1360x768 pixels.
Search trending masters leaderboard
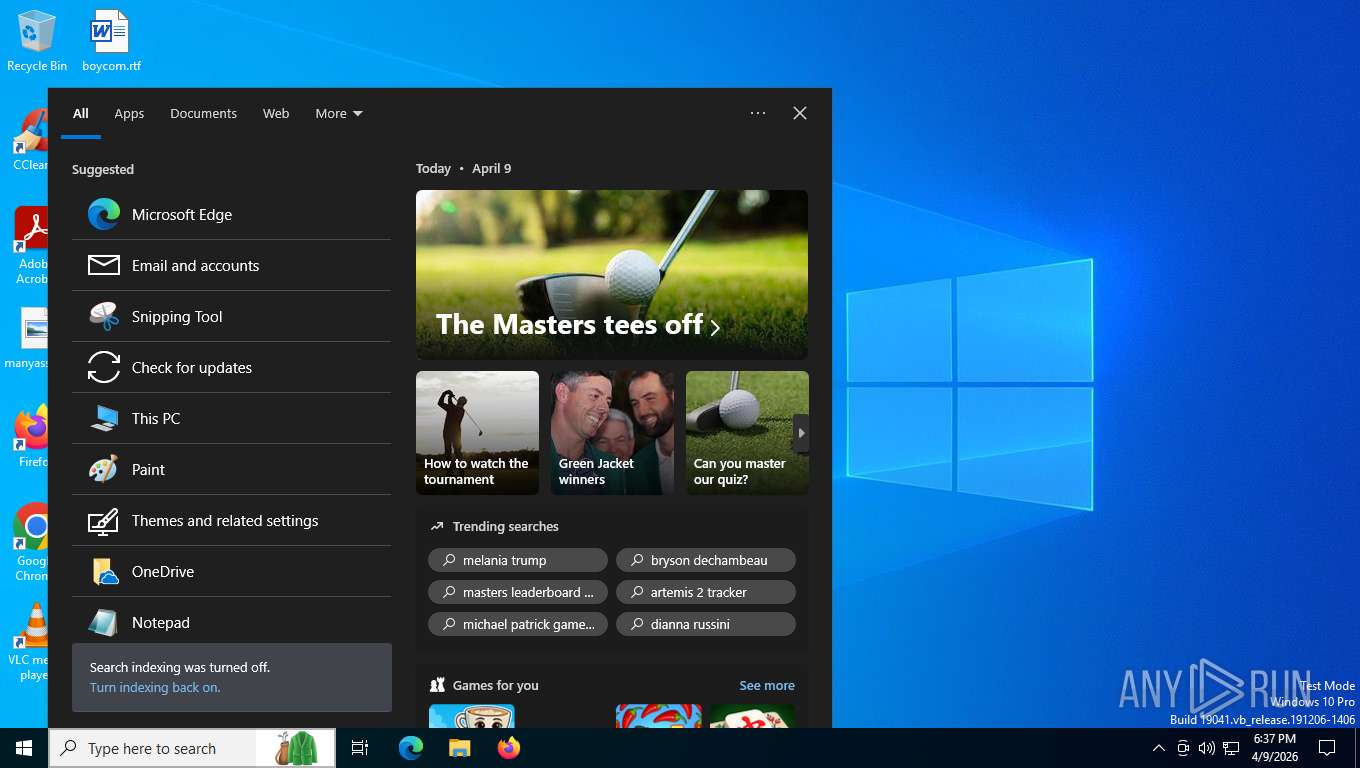(518, 592)
